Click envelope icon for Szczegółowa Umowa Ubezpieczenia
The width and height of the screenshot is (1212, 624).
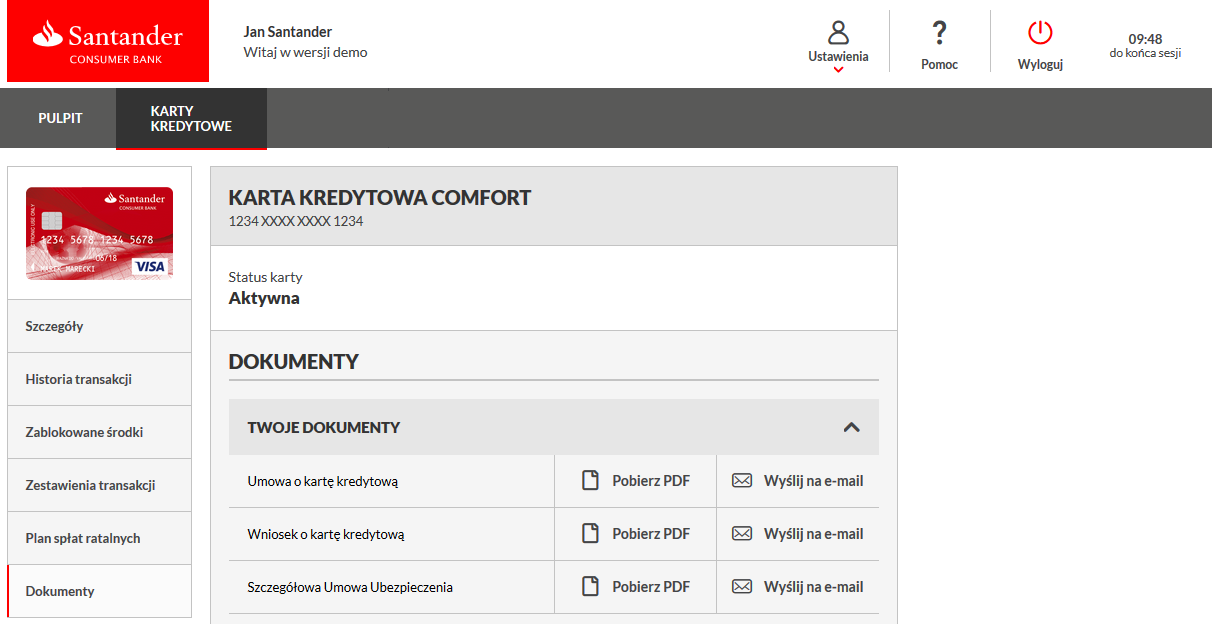pyautogui.click(x=742, y=587)
